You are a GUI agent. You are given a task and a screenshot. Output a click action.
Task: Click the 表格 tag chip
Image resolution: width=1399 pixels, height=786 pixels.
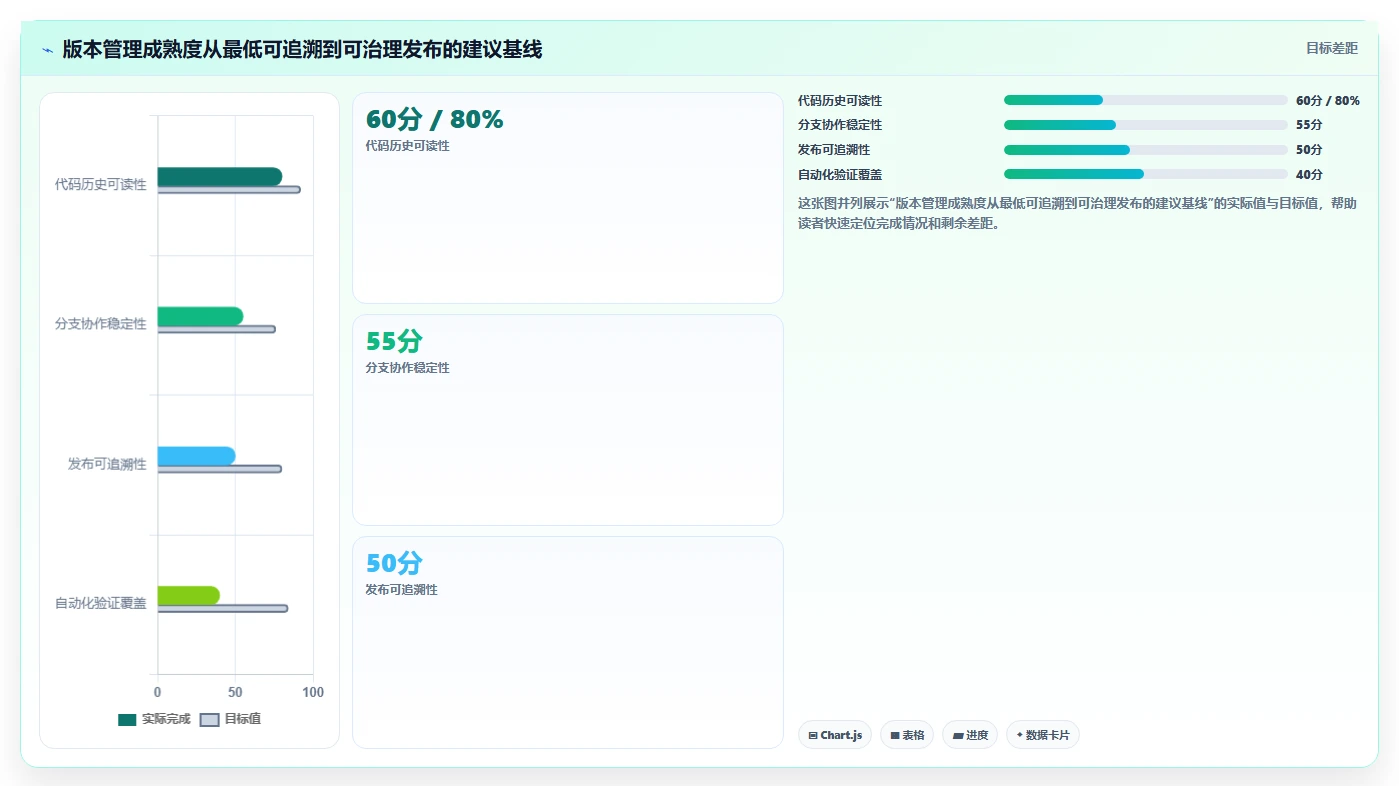[x=907, y=735]
